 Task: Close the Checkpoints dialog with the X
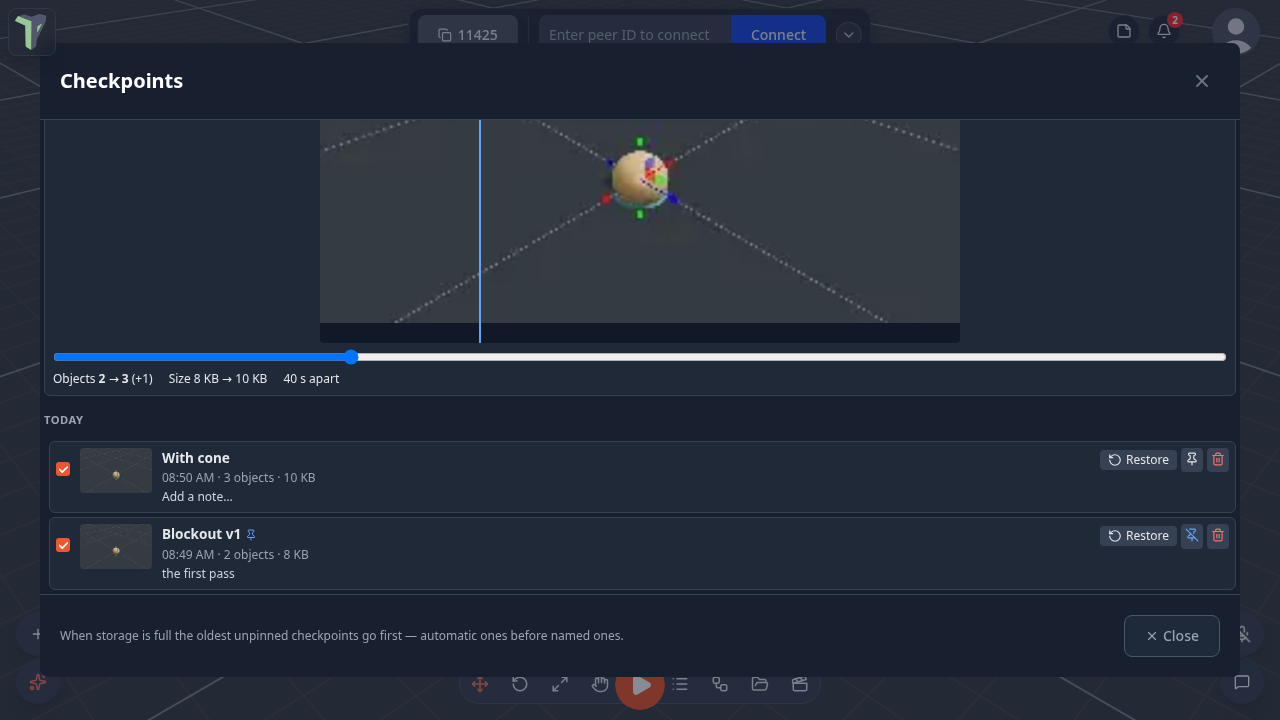tap(1202, 81)
